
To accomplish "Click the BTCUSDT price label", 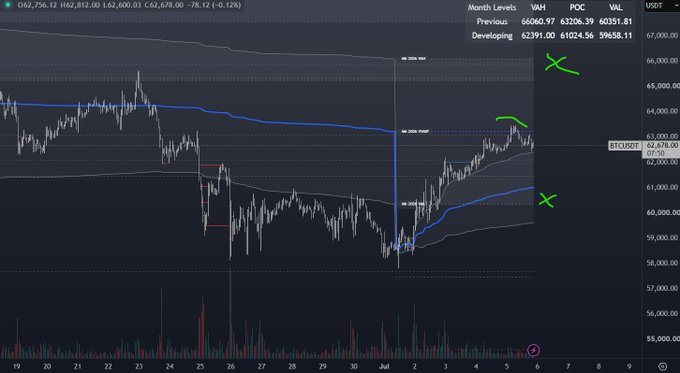I will tap(624, 146).
